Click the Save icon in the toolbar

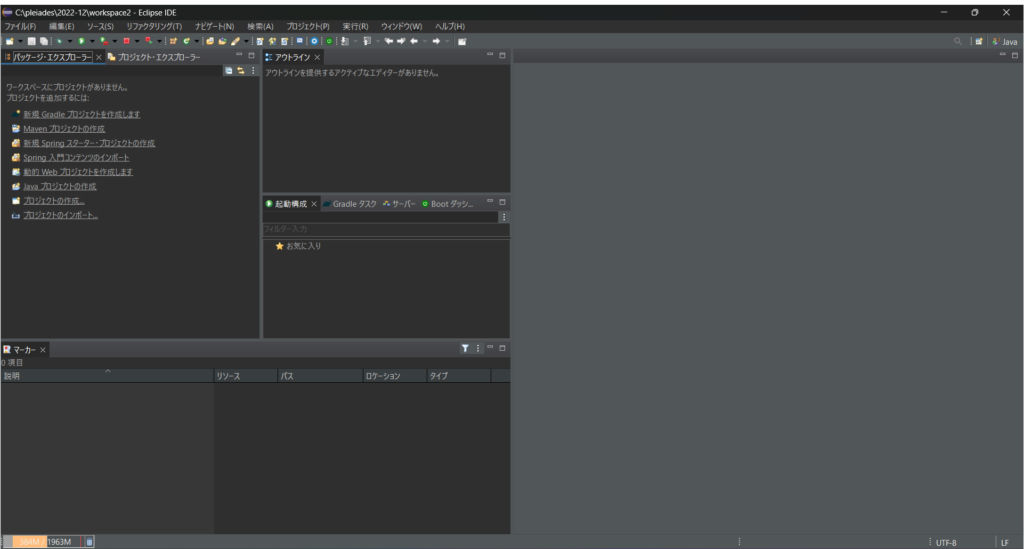[x=32, y=41]
